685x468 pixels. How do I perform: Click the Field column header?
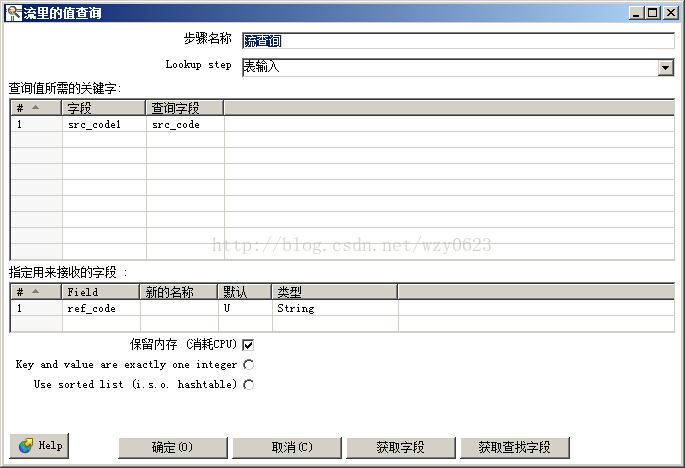(x=100, y=291)
